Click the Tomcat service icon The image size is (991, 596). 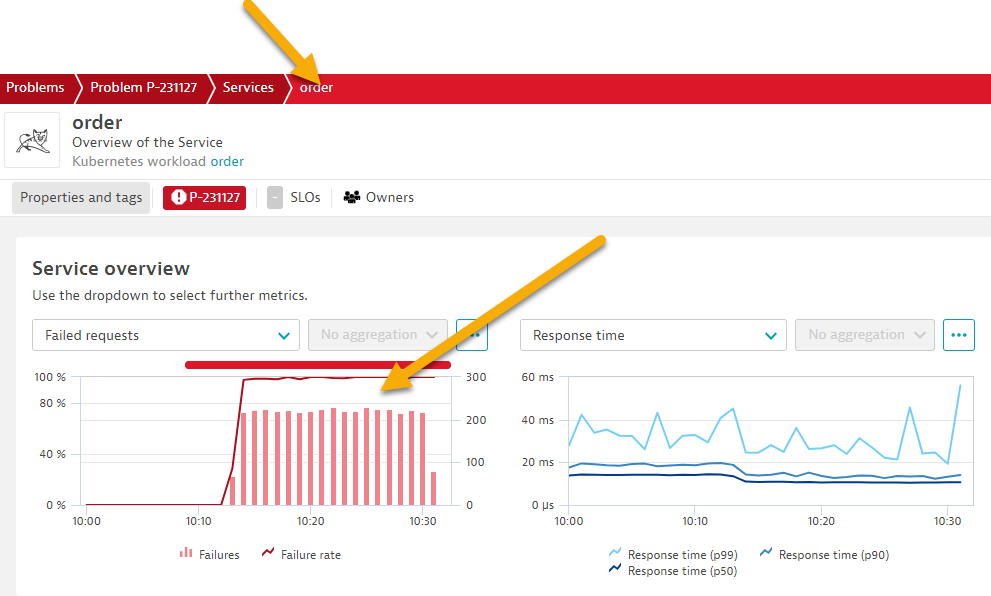(x=32, y=140)
